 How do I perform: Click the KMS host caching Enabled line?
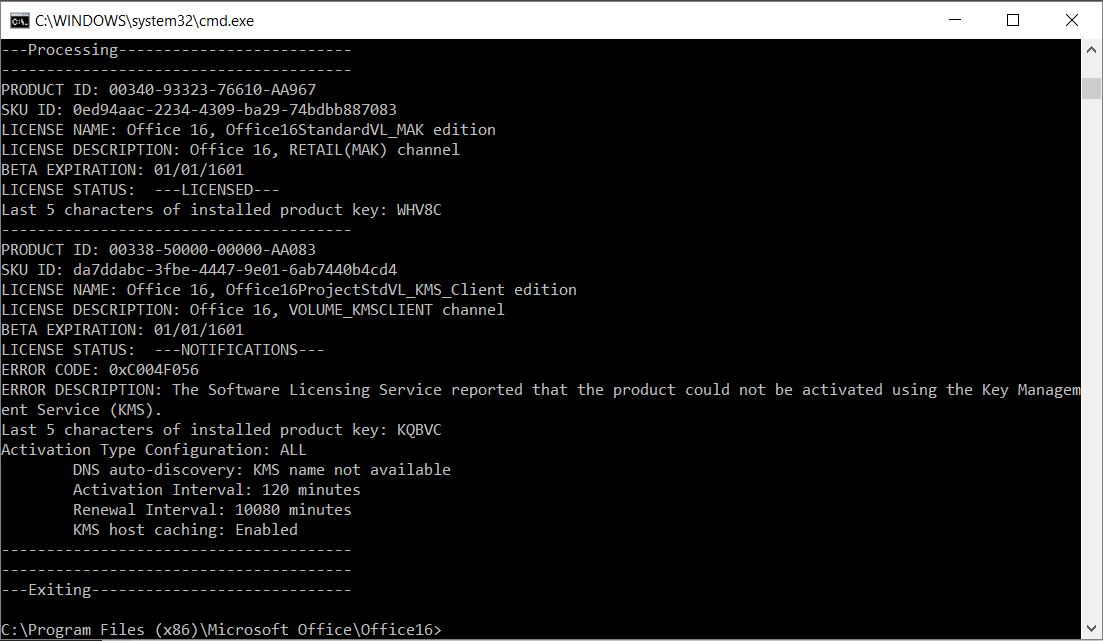tap(185, 530)
